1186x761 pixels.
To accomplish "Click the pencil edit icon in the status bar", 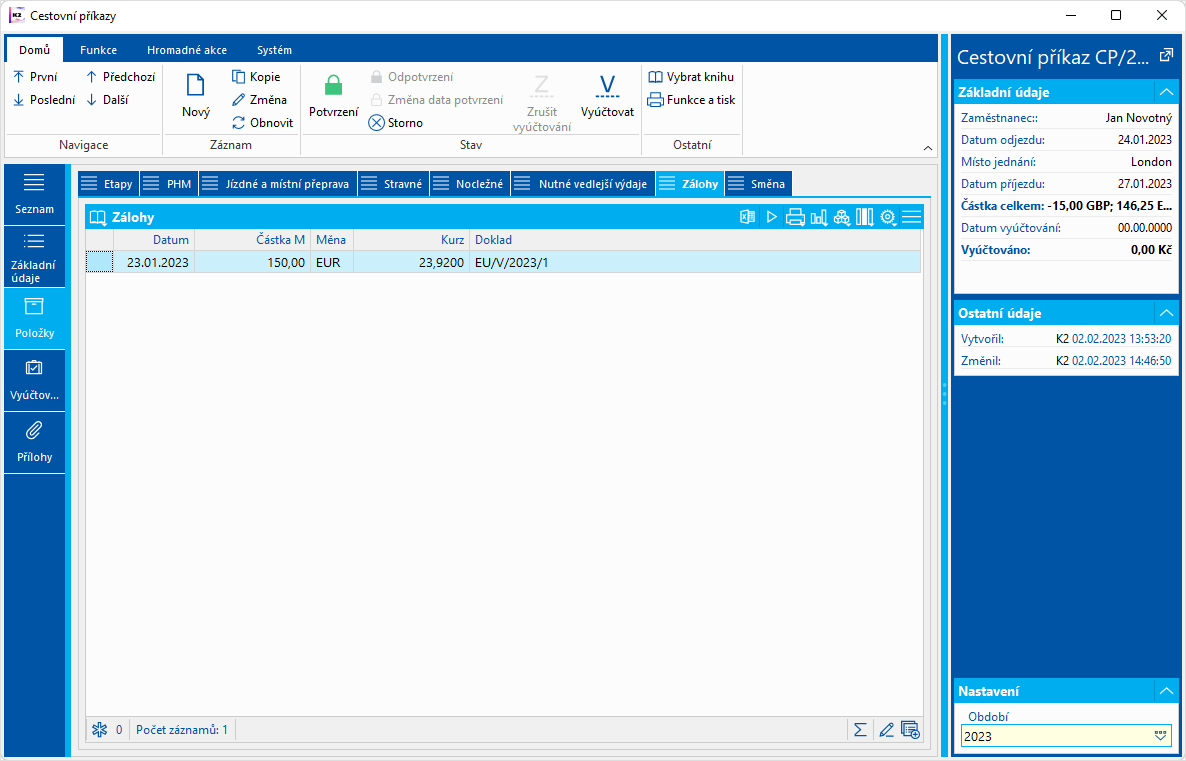I will (x=886, y=730).
